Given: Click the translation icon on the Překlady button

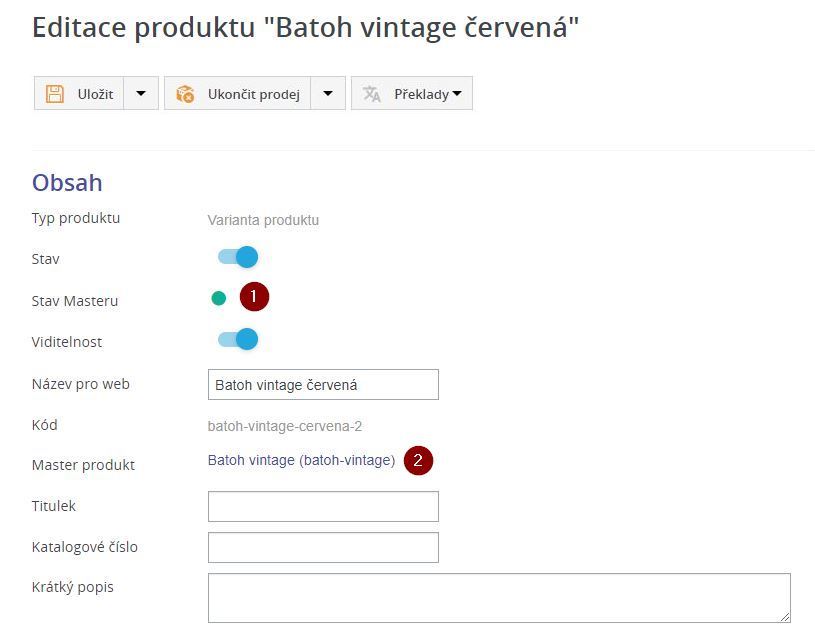Looking at the screenshot, I should tap(372, 93).
